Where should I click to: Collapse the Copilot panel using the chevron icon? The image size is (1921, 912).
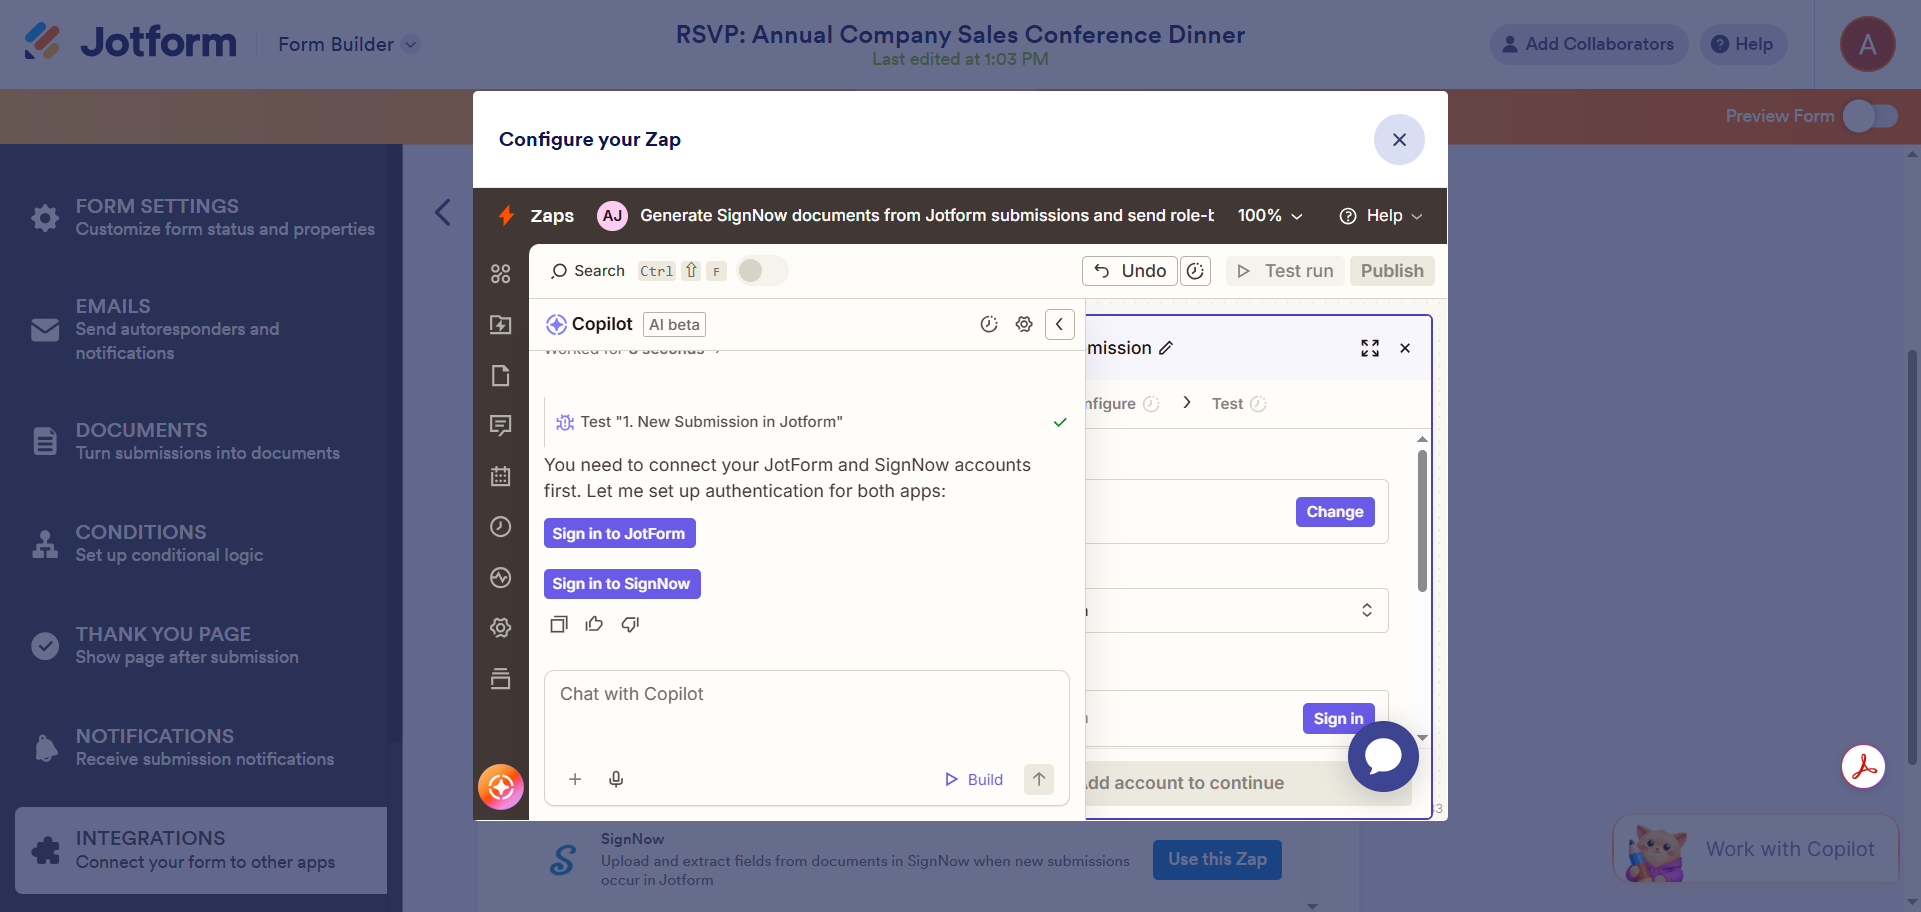click(1060, 324)
